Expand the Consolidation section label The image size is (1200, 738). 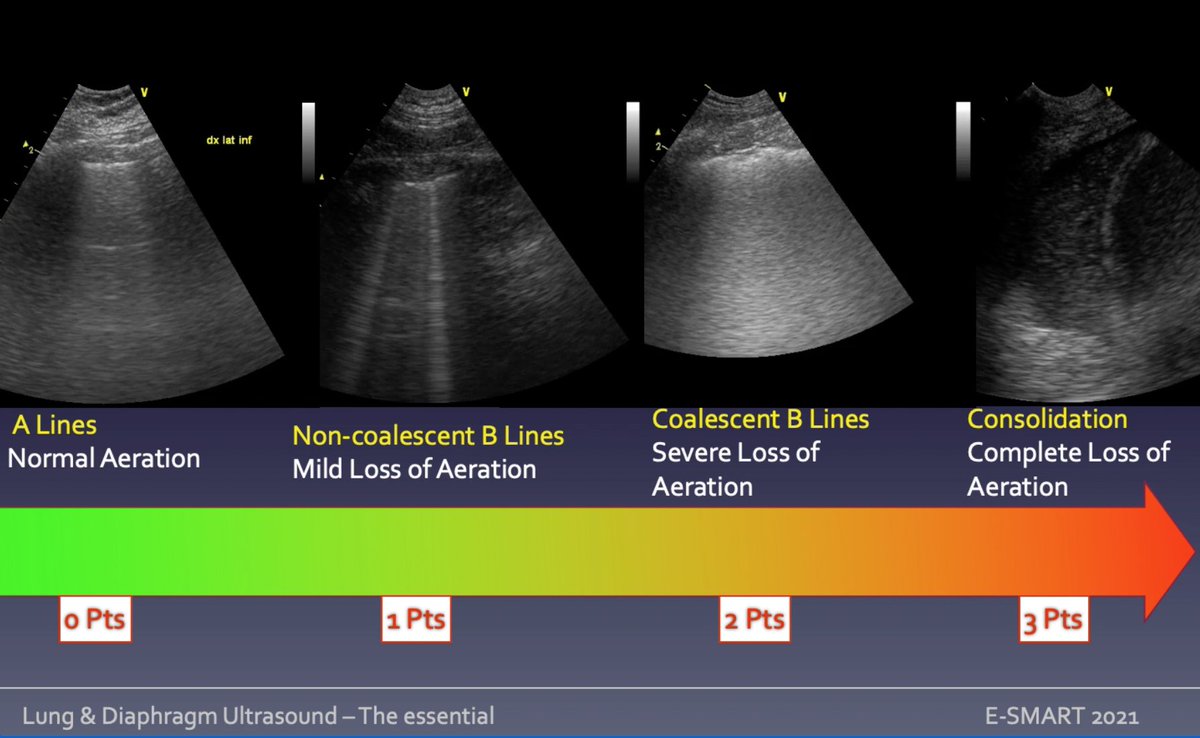pyautogui.click(x=1047, y=419)
